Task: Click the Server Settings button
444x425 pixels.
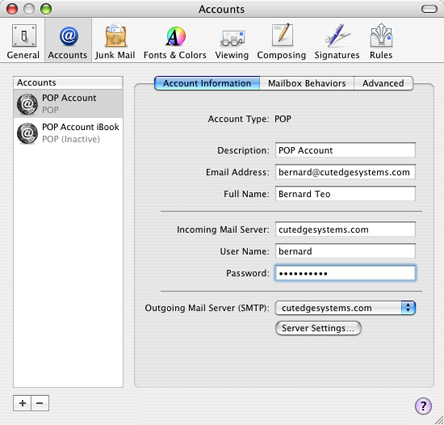Action: 318,328
